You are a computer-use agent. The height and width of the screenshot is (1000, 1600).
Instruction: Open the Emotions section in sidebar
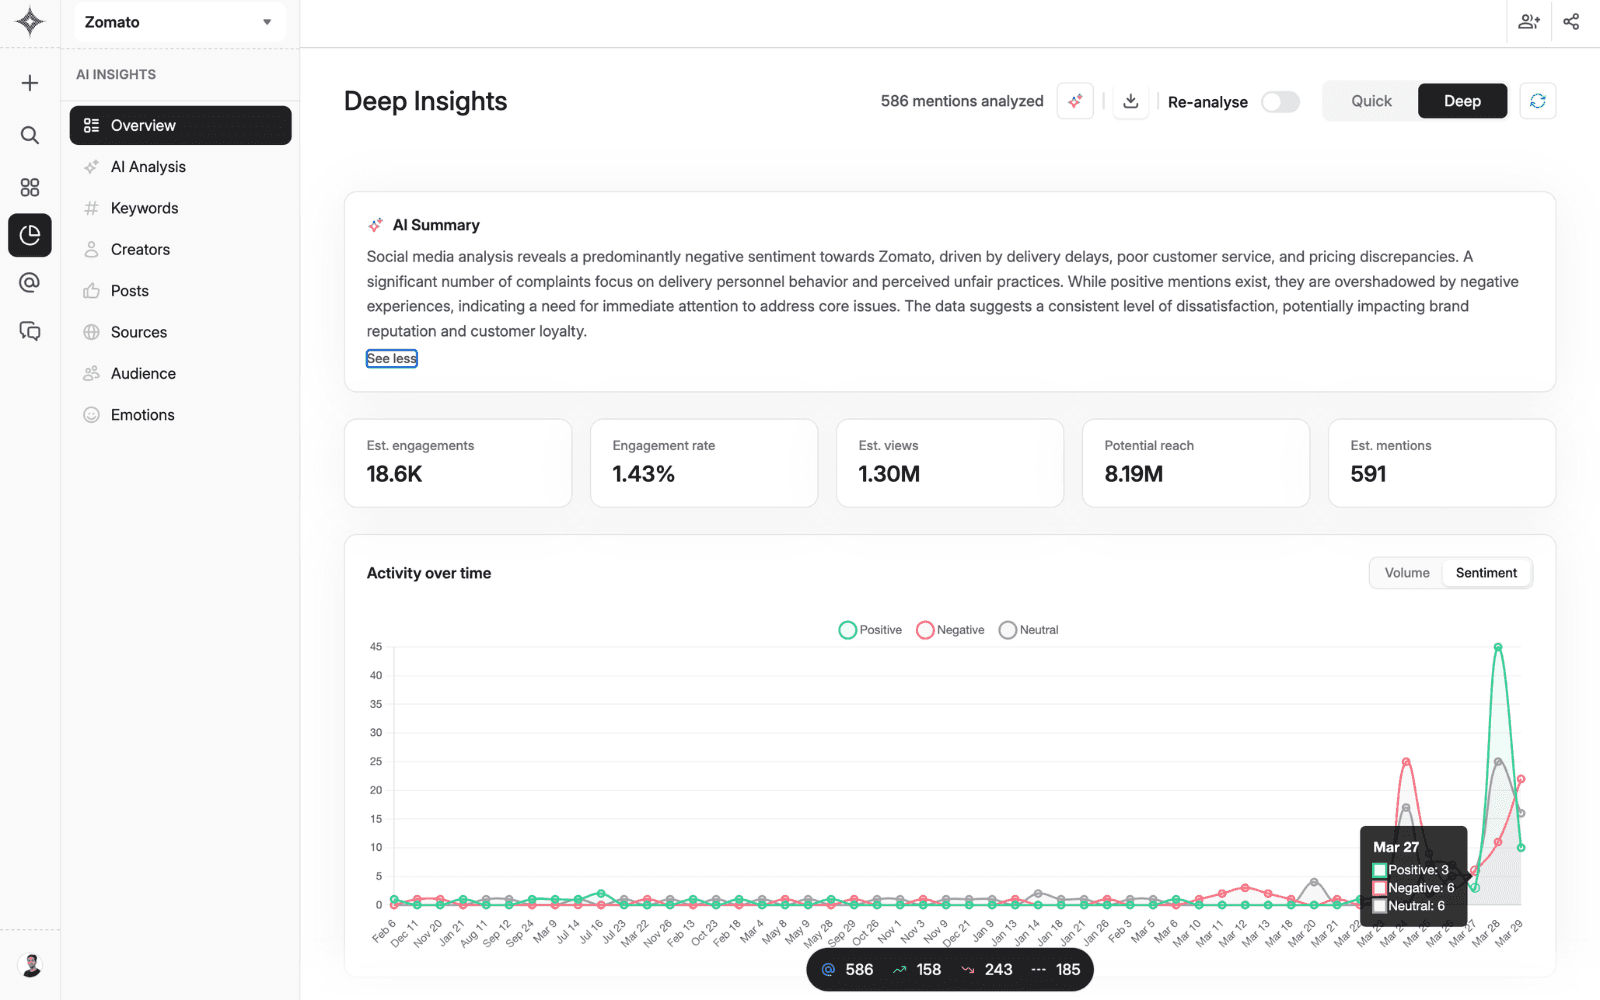[x=141, y=414]
